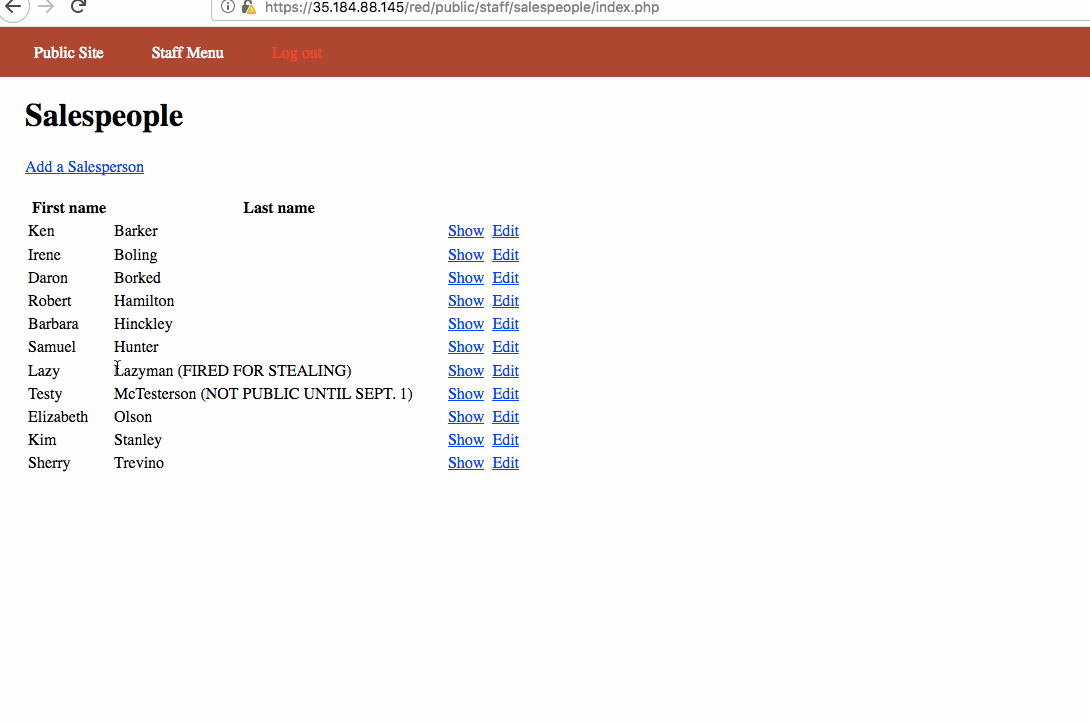
Task: Edit Irene Boling's record
Action: pos(505,255)
